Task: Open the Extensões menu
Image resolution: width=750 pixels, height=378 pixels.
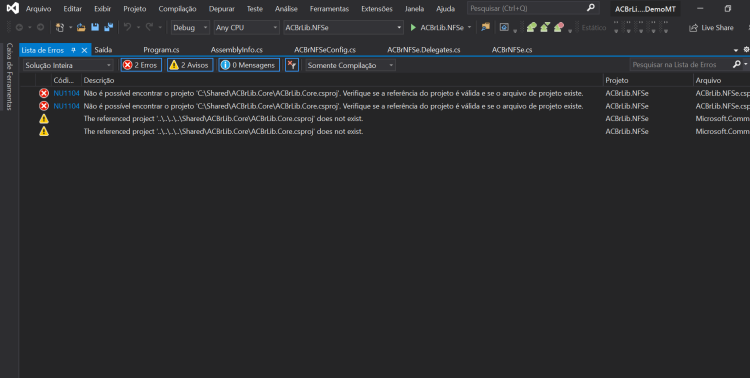Action: coord(377,9)
